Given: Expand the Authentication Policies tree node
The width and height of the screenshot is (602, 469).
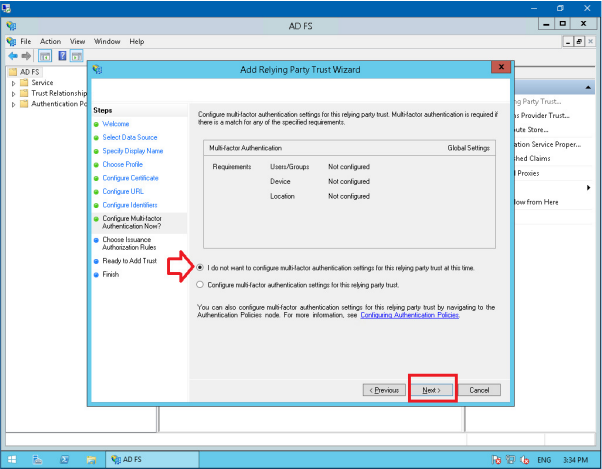Looking at the screenshot, I should coord(13,103).
